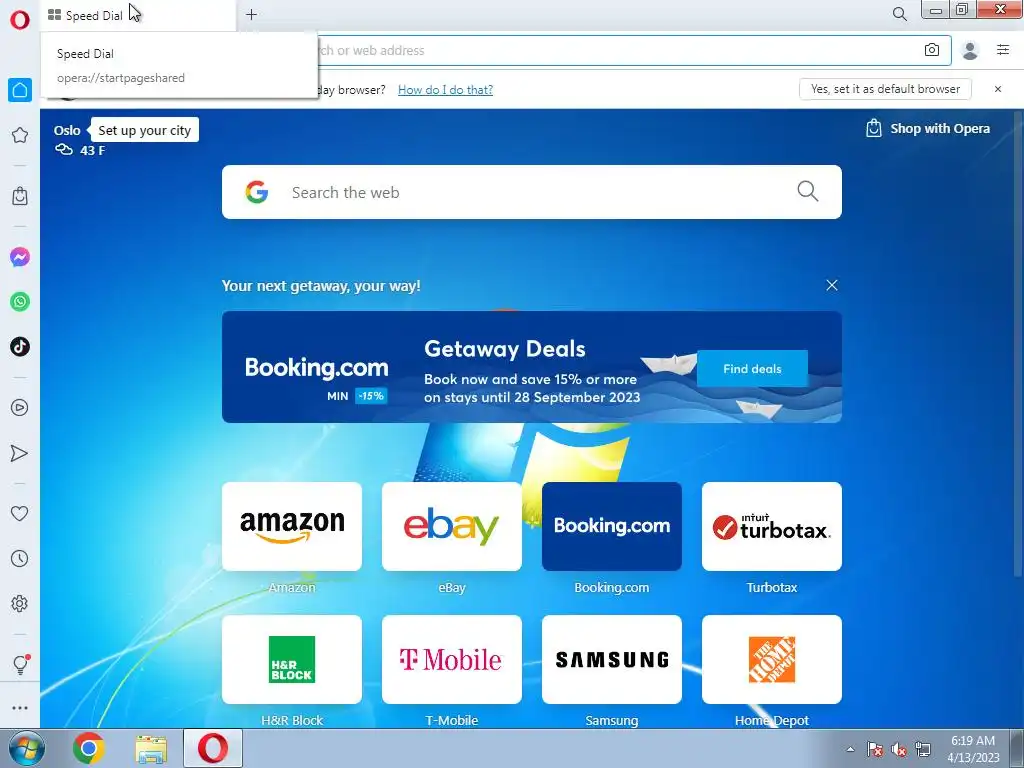Image resolution: width=1024 pixels, height=768 pixels.
Task: Open the sidebar three-dots setup menu
Action: click(x=20, y=708)
